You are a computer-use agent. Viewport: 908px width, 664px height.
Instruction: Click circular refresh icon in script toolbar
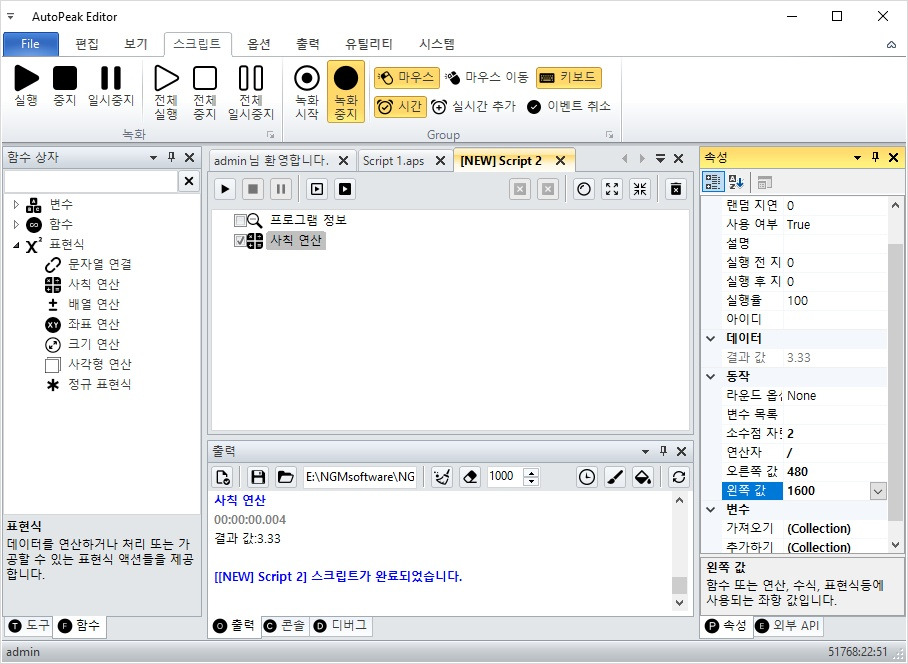[584, 189]
